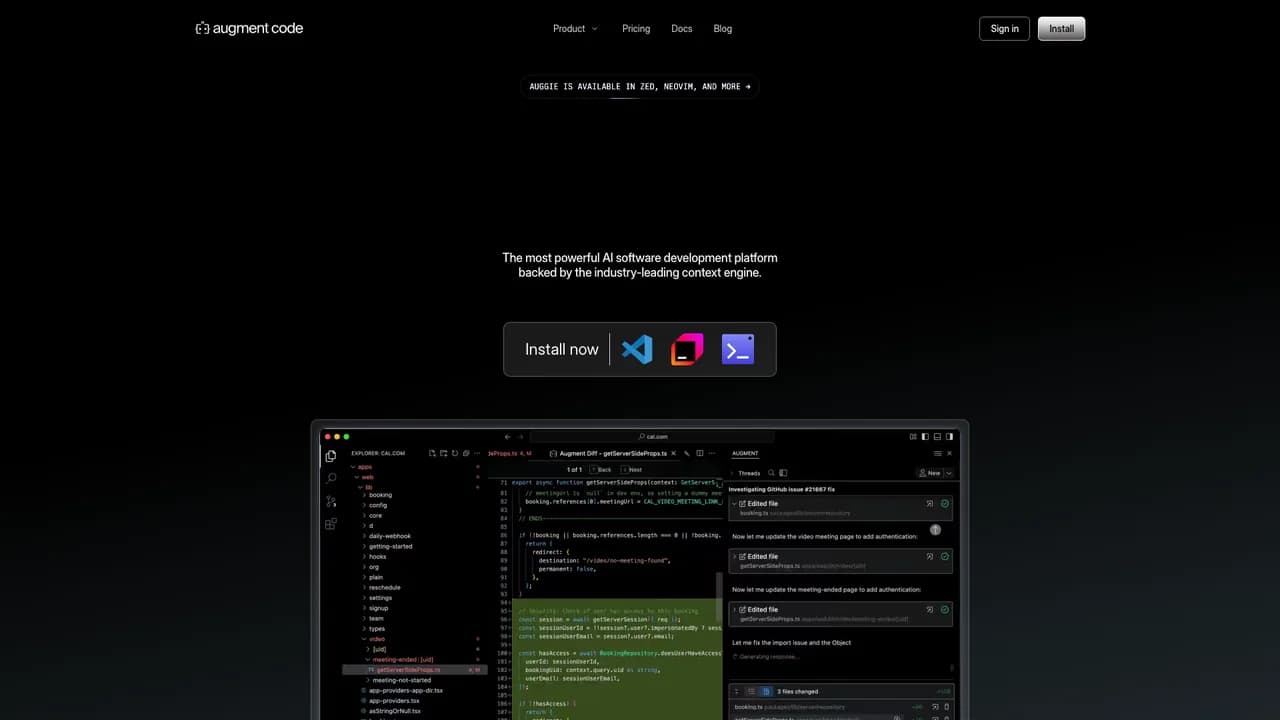Screen dimensions: 1280x720
Task: Select the Explorer icon in the activity bar
Action: point(330,456)
